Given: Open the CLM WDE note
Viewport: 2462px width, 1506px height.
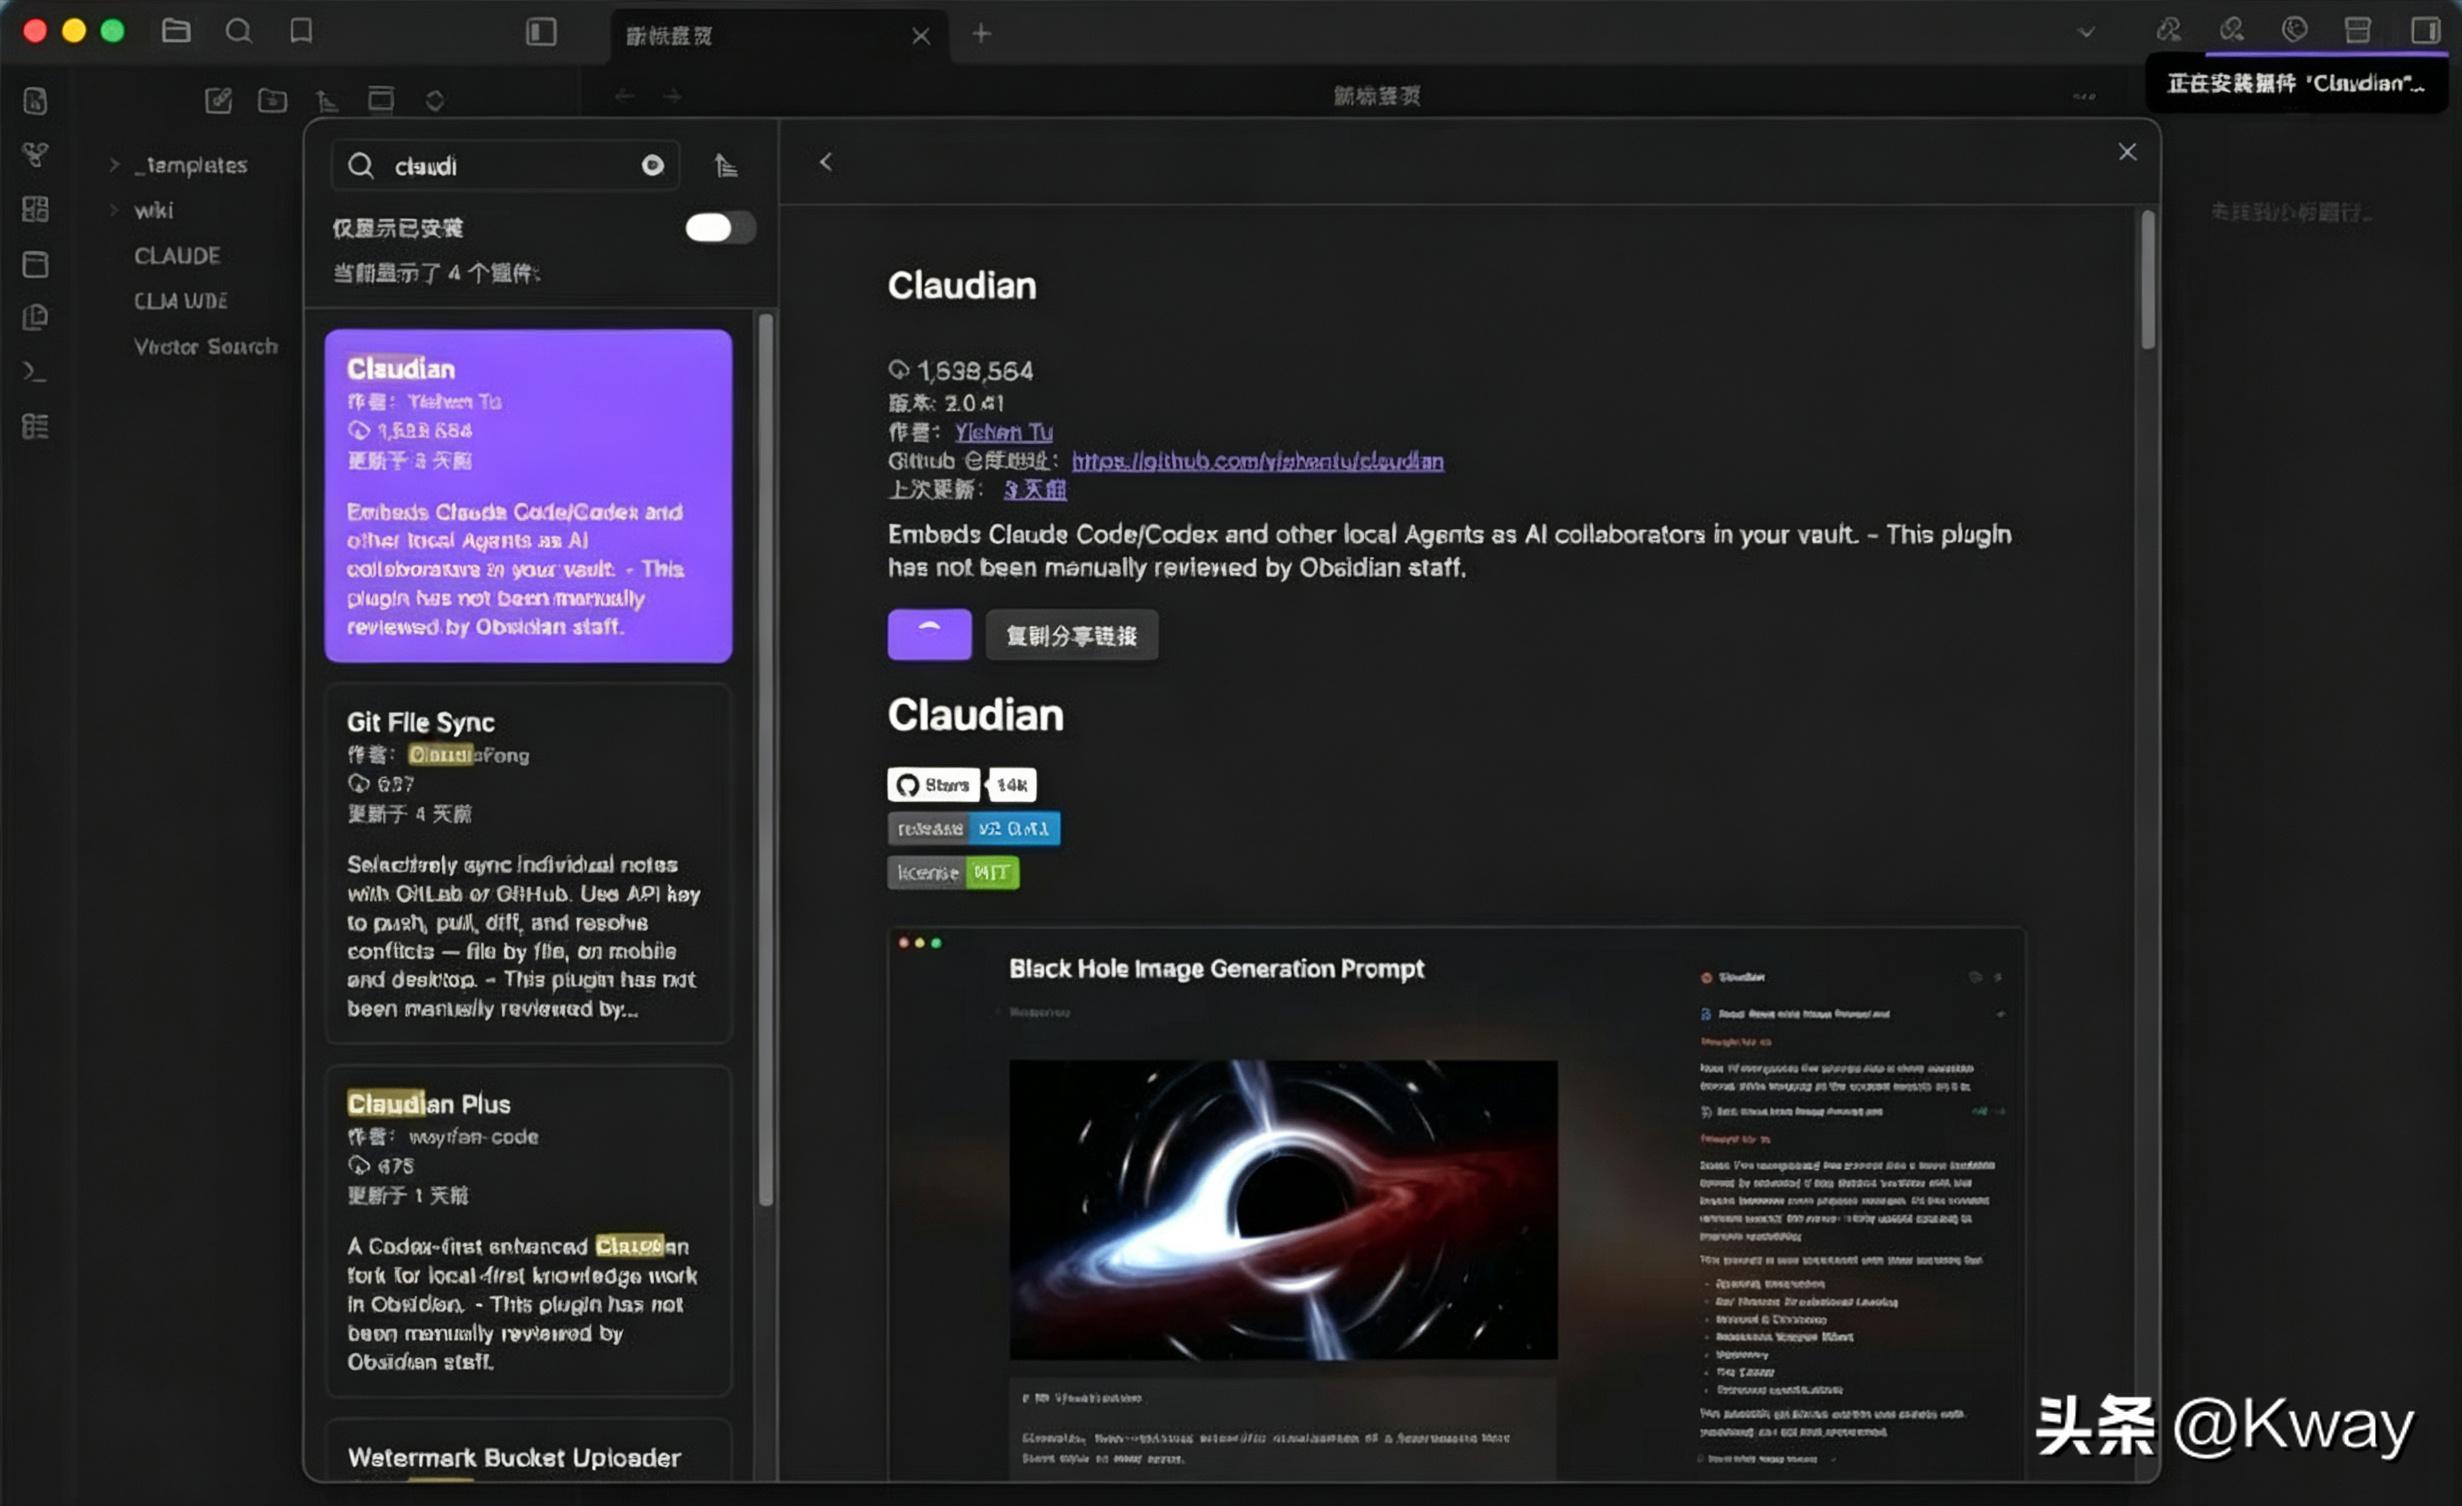Looking at the screenshot, I should tap(181, 301).
